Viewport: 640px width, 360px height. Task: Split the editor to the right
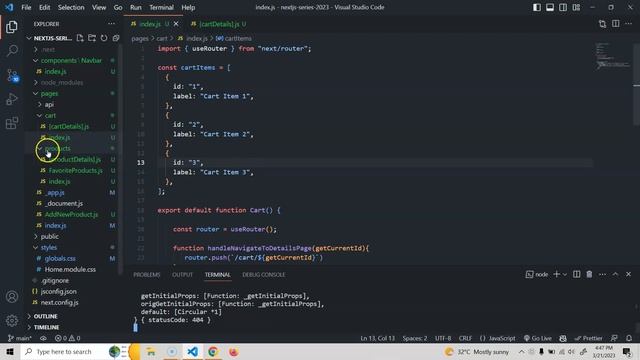pos(616,24)
